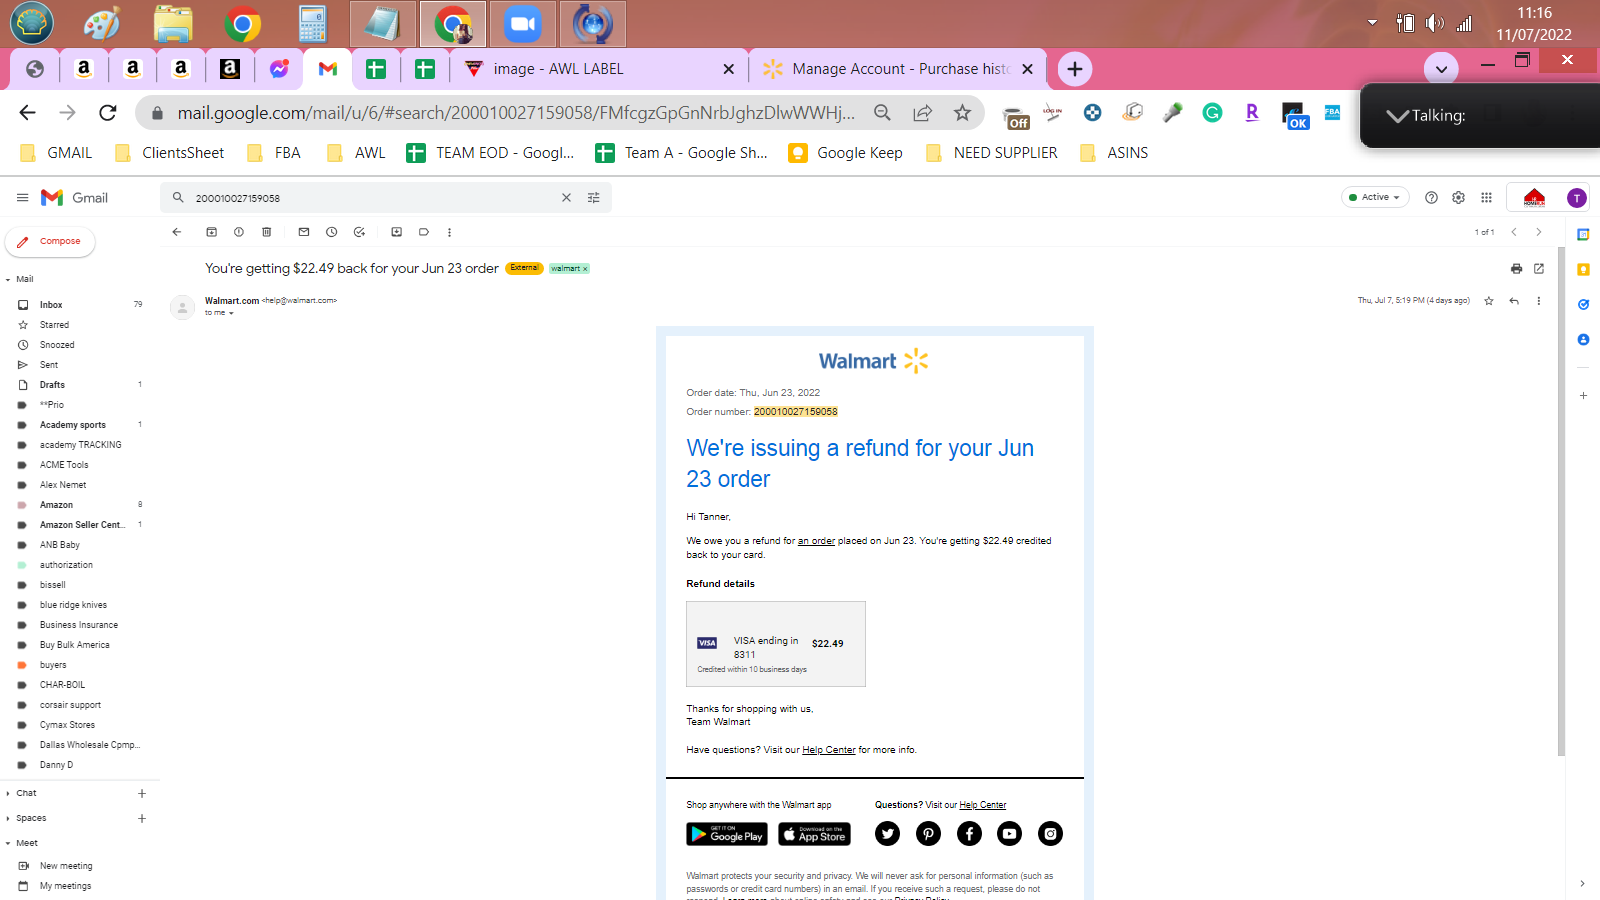Reload the current Gmail page
The width and height of the screenshot is (1600, 900).
pos(108,113)
